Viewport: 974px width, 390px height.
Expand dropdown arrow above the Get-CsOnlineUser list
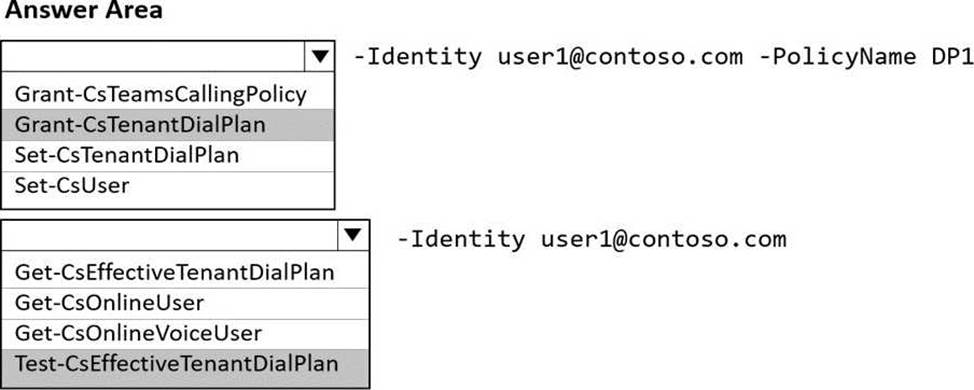[x=353, y=235]
